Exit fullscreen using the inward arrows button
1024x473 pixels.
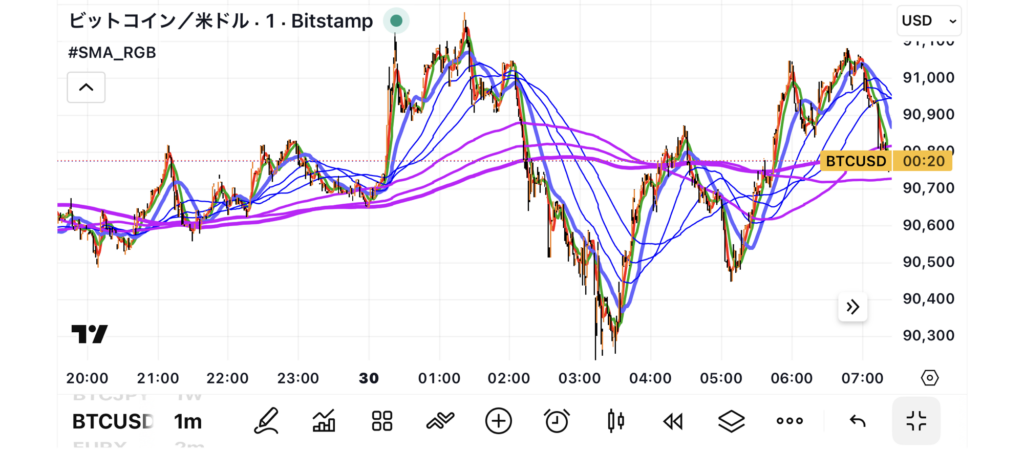(915, 421)
